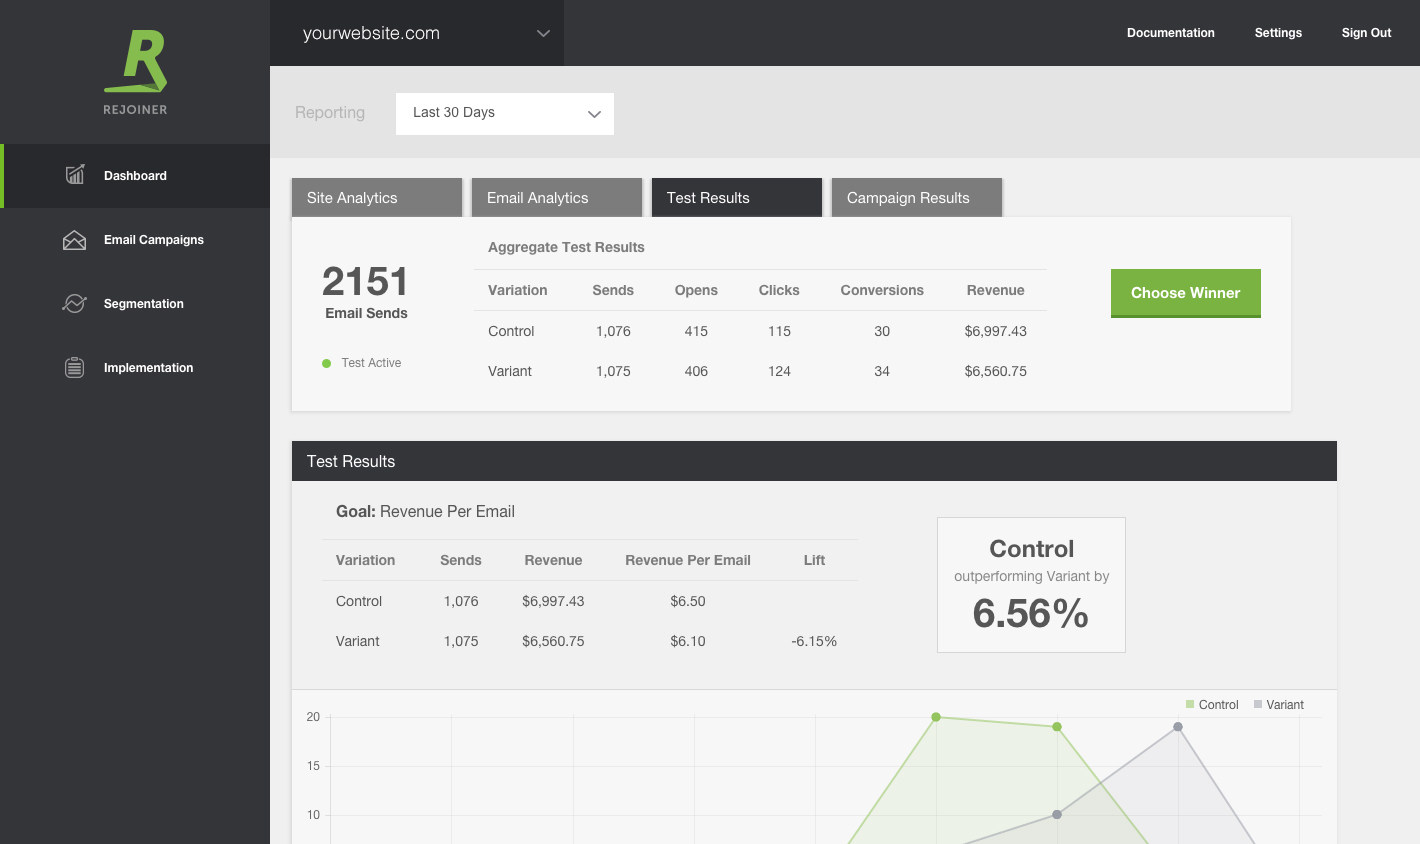The image size is (1420, 844).
Task: Click the Sign Out link
Action: pyautogui.click(x=1366, y=33)
